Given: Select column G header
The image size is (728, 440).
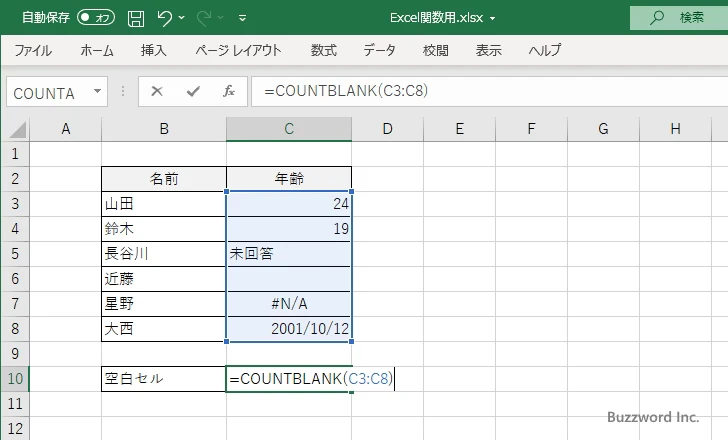Looking at the screenshot, I should 603,129.
